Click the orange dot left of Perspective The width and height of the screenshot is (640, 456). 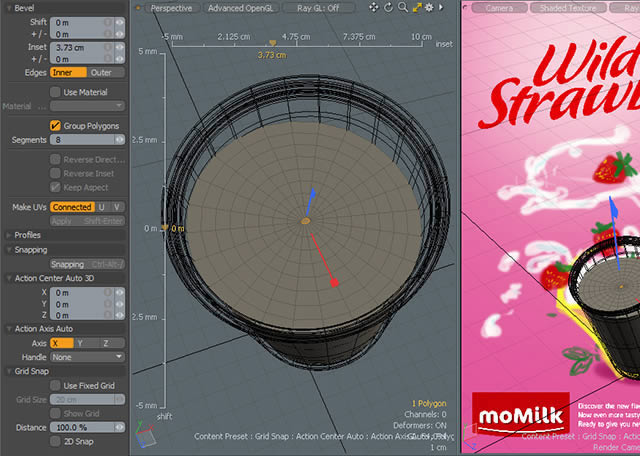[x=138, y=8]
